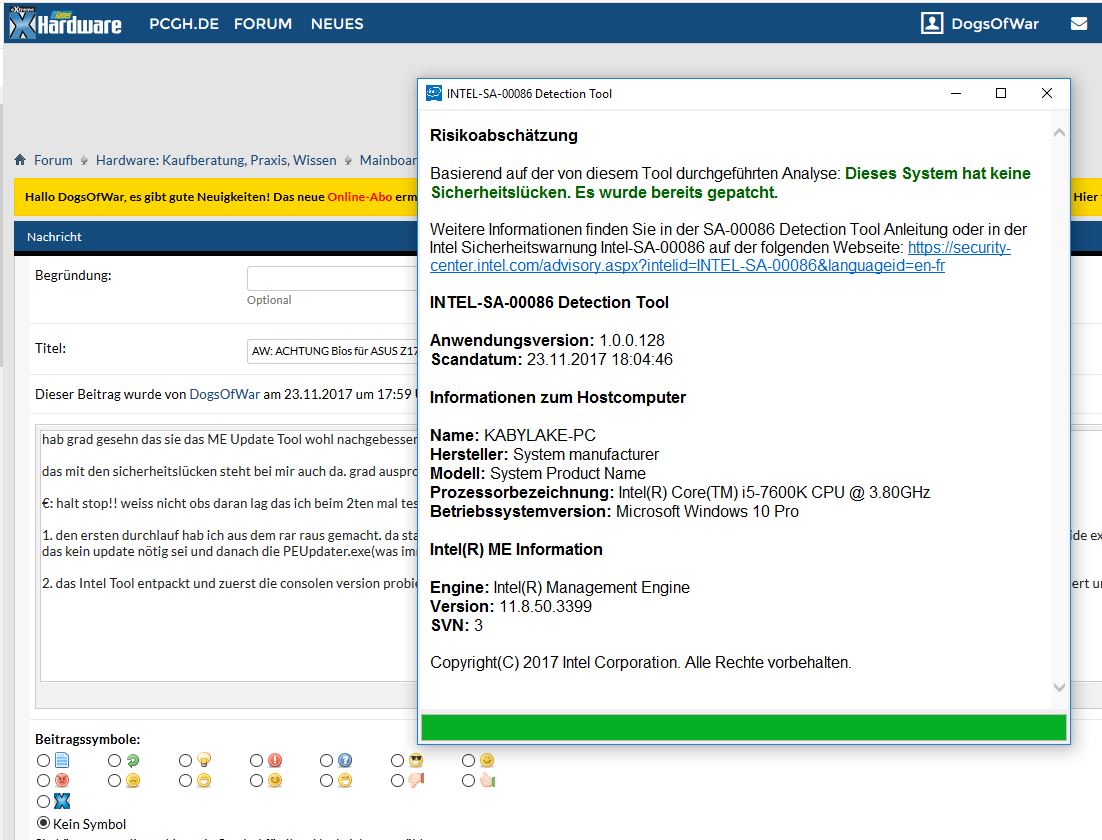Image resolution: width=1102 pixels, height=840 pixels.
Task: Click the Intel copyright line
Action: coord(640,663)
